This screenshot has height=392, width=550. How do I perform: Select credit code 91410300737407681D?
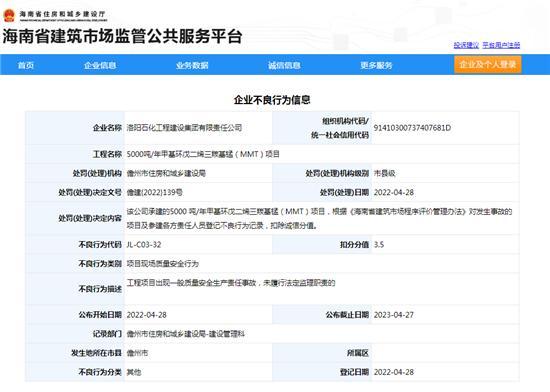coord(412,128)
